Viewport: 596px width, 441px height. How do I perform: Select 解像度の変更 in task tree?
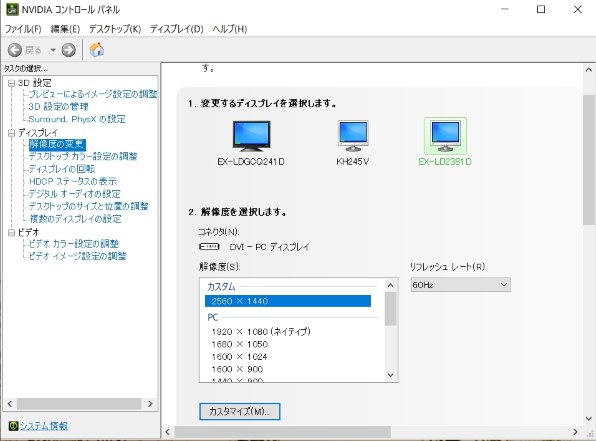57,144
